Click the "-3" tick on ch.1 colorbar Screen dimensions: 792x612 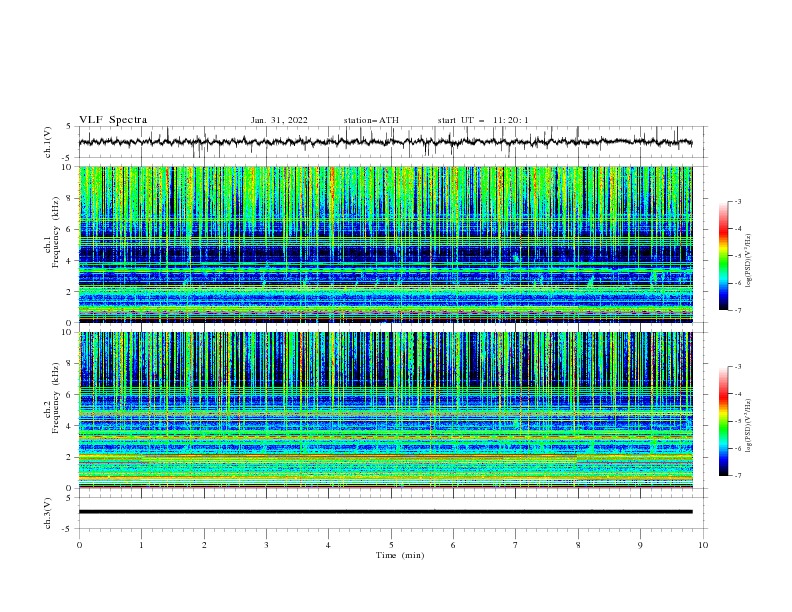pos(738,201)
